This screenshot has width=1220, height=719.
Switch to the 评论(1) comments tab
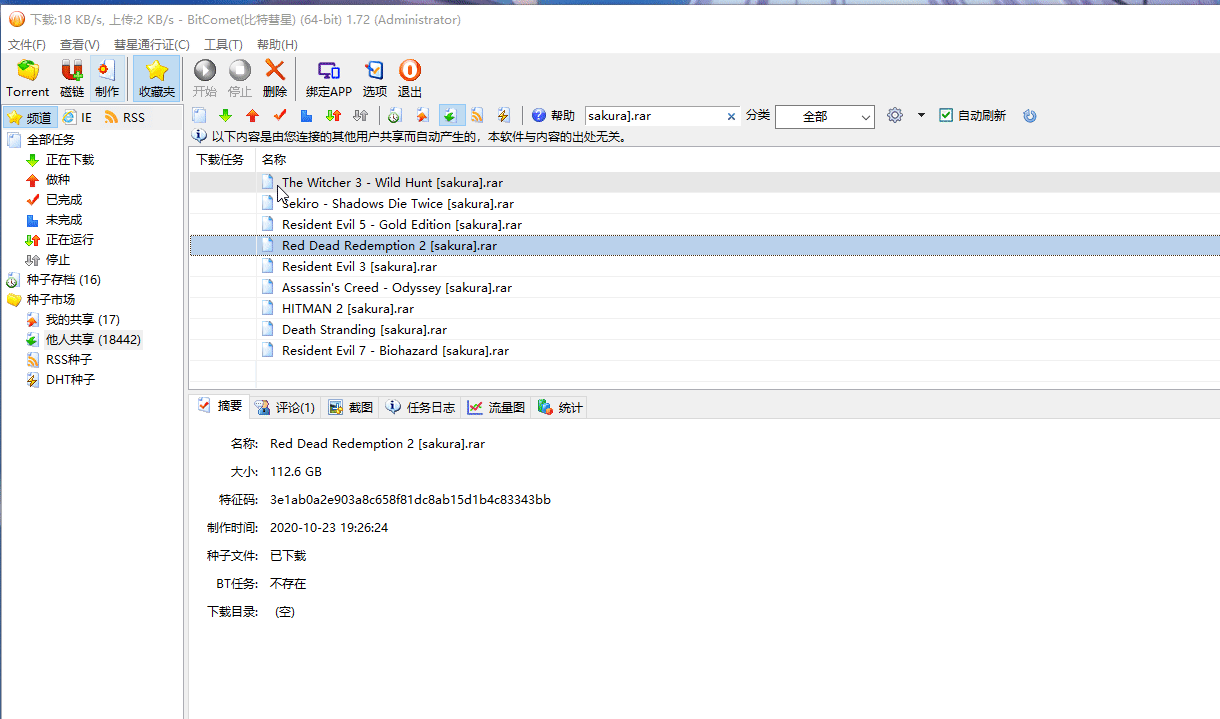click(x=285, y=407)
